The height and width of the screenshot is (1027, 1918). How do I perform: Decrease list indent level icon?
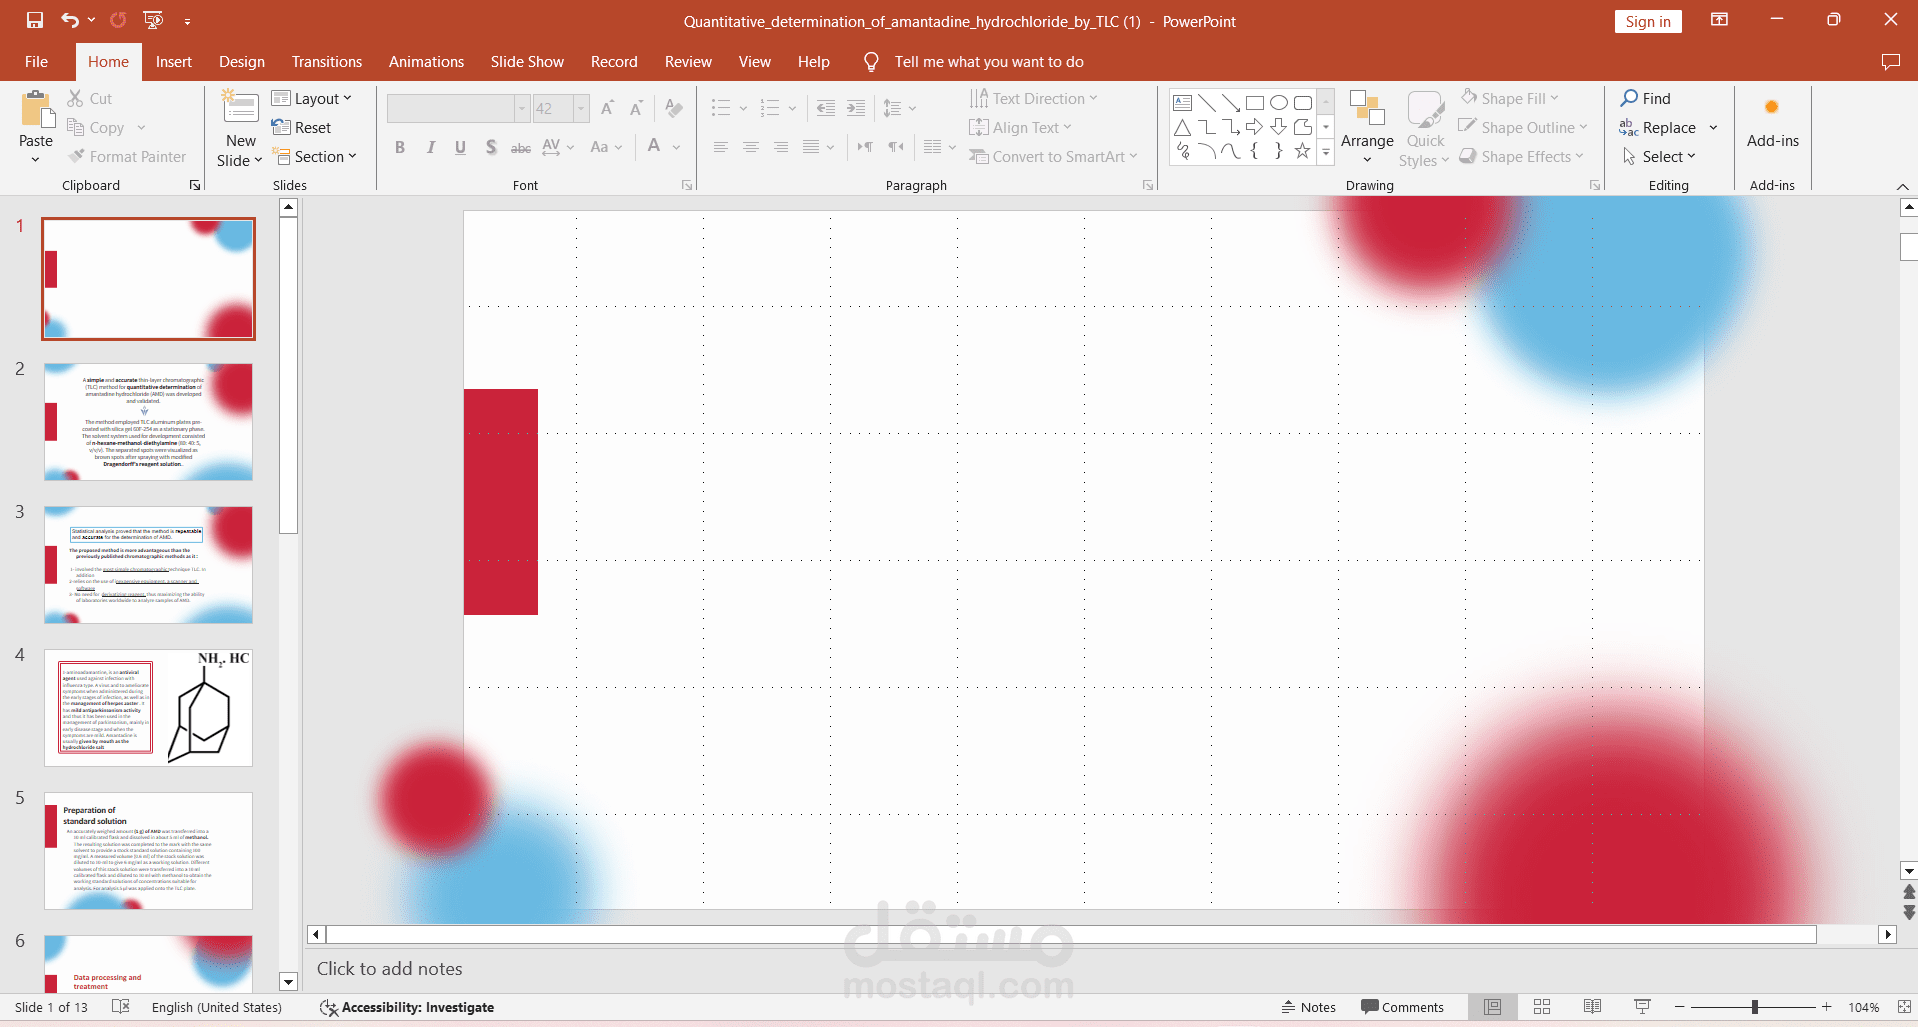[826, 108]
